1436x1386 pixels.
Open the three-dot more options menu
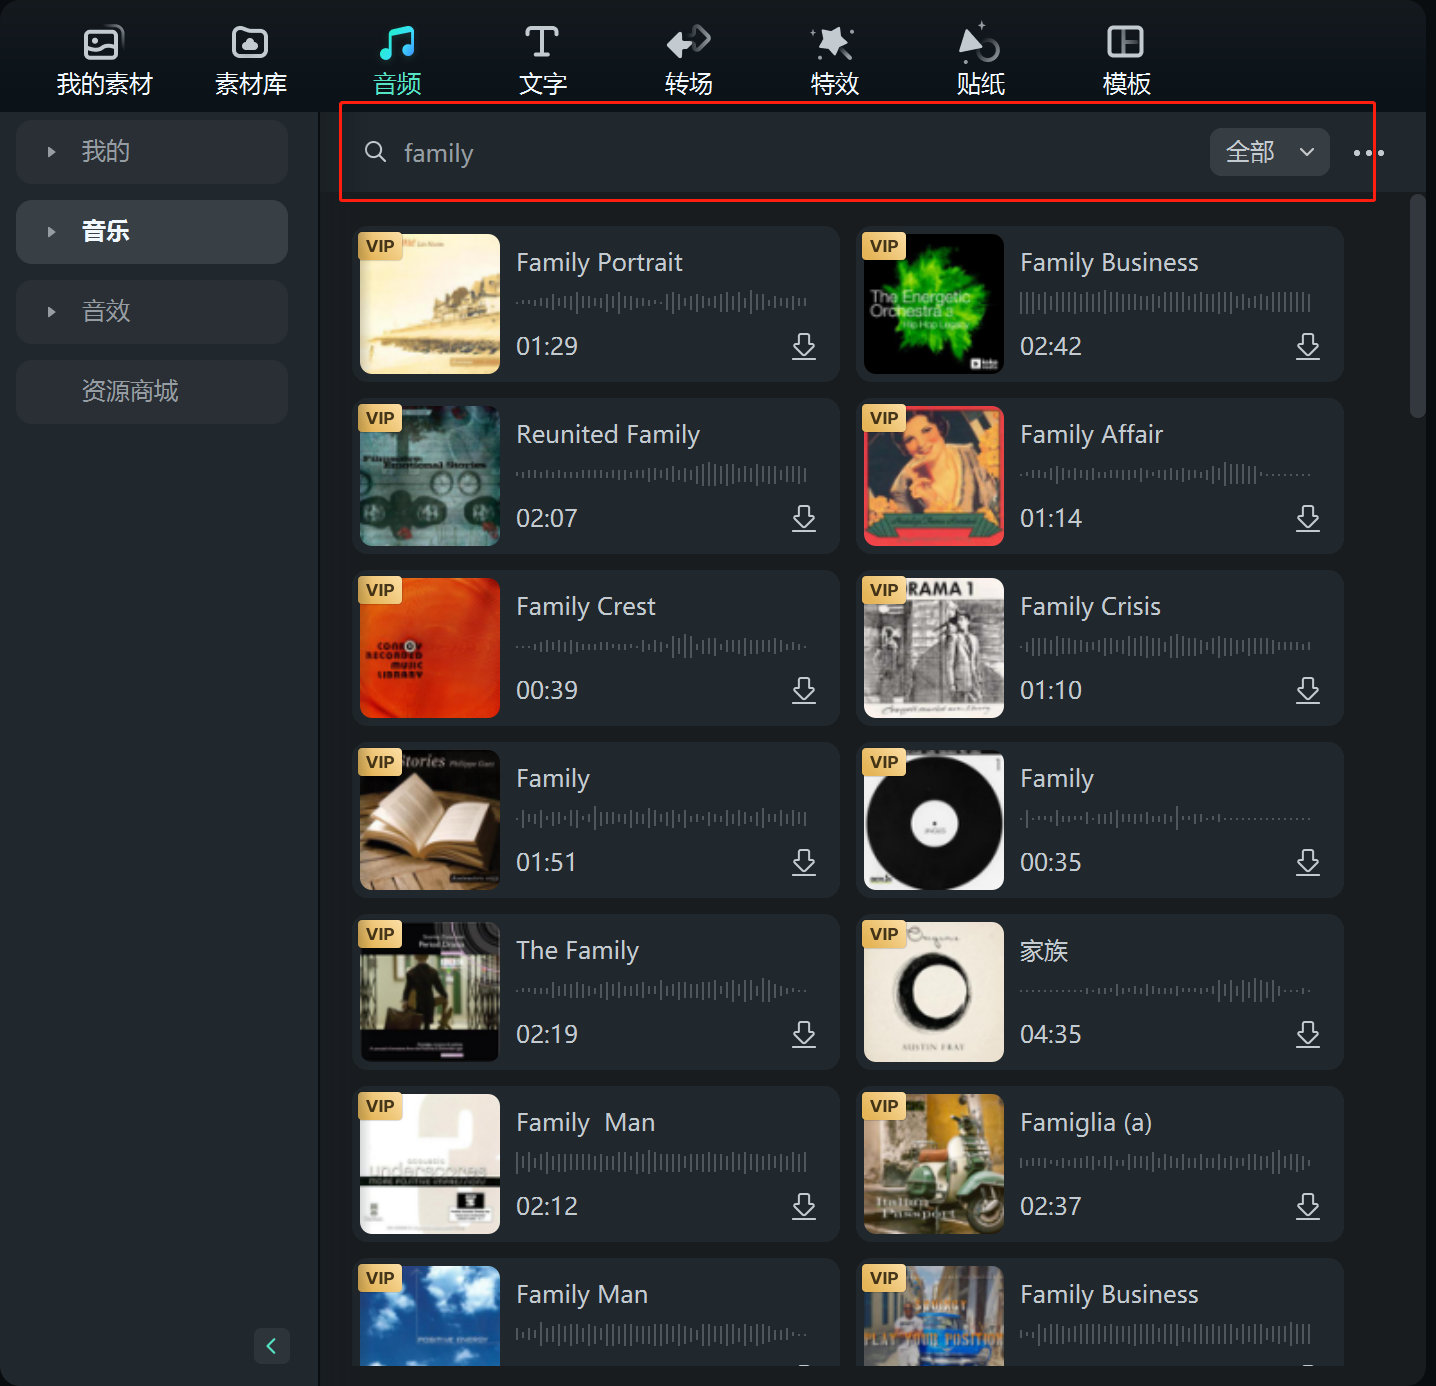tap(1368, 153)
